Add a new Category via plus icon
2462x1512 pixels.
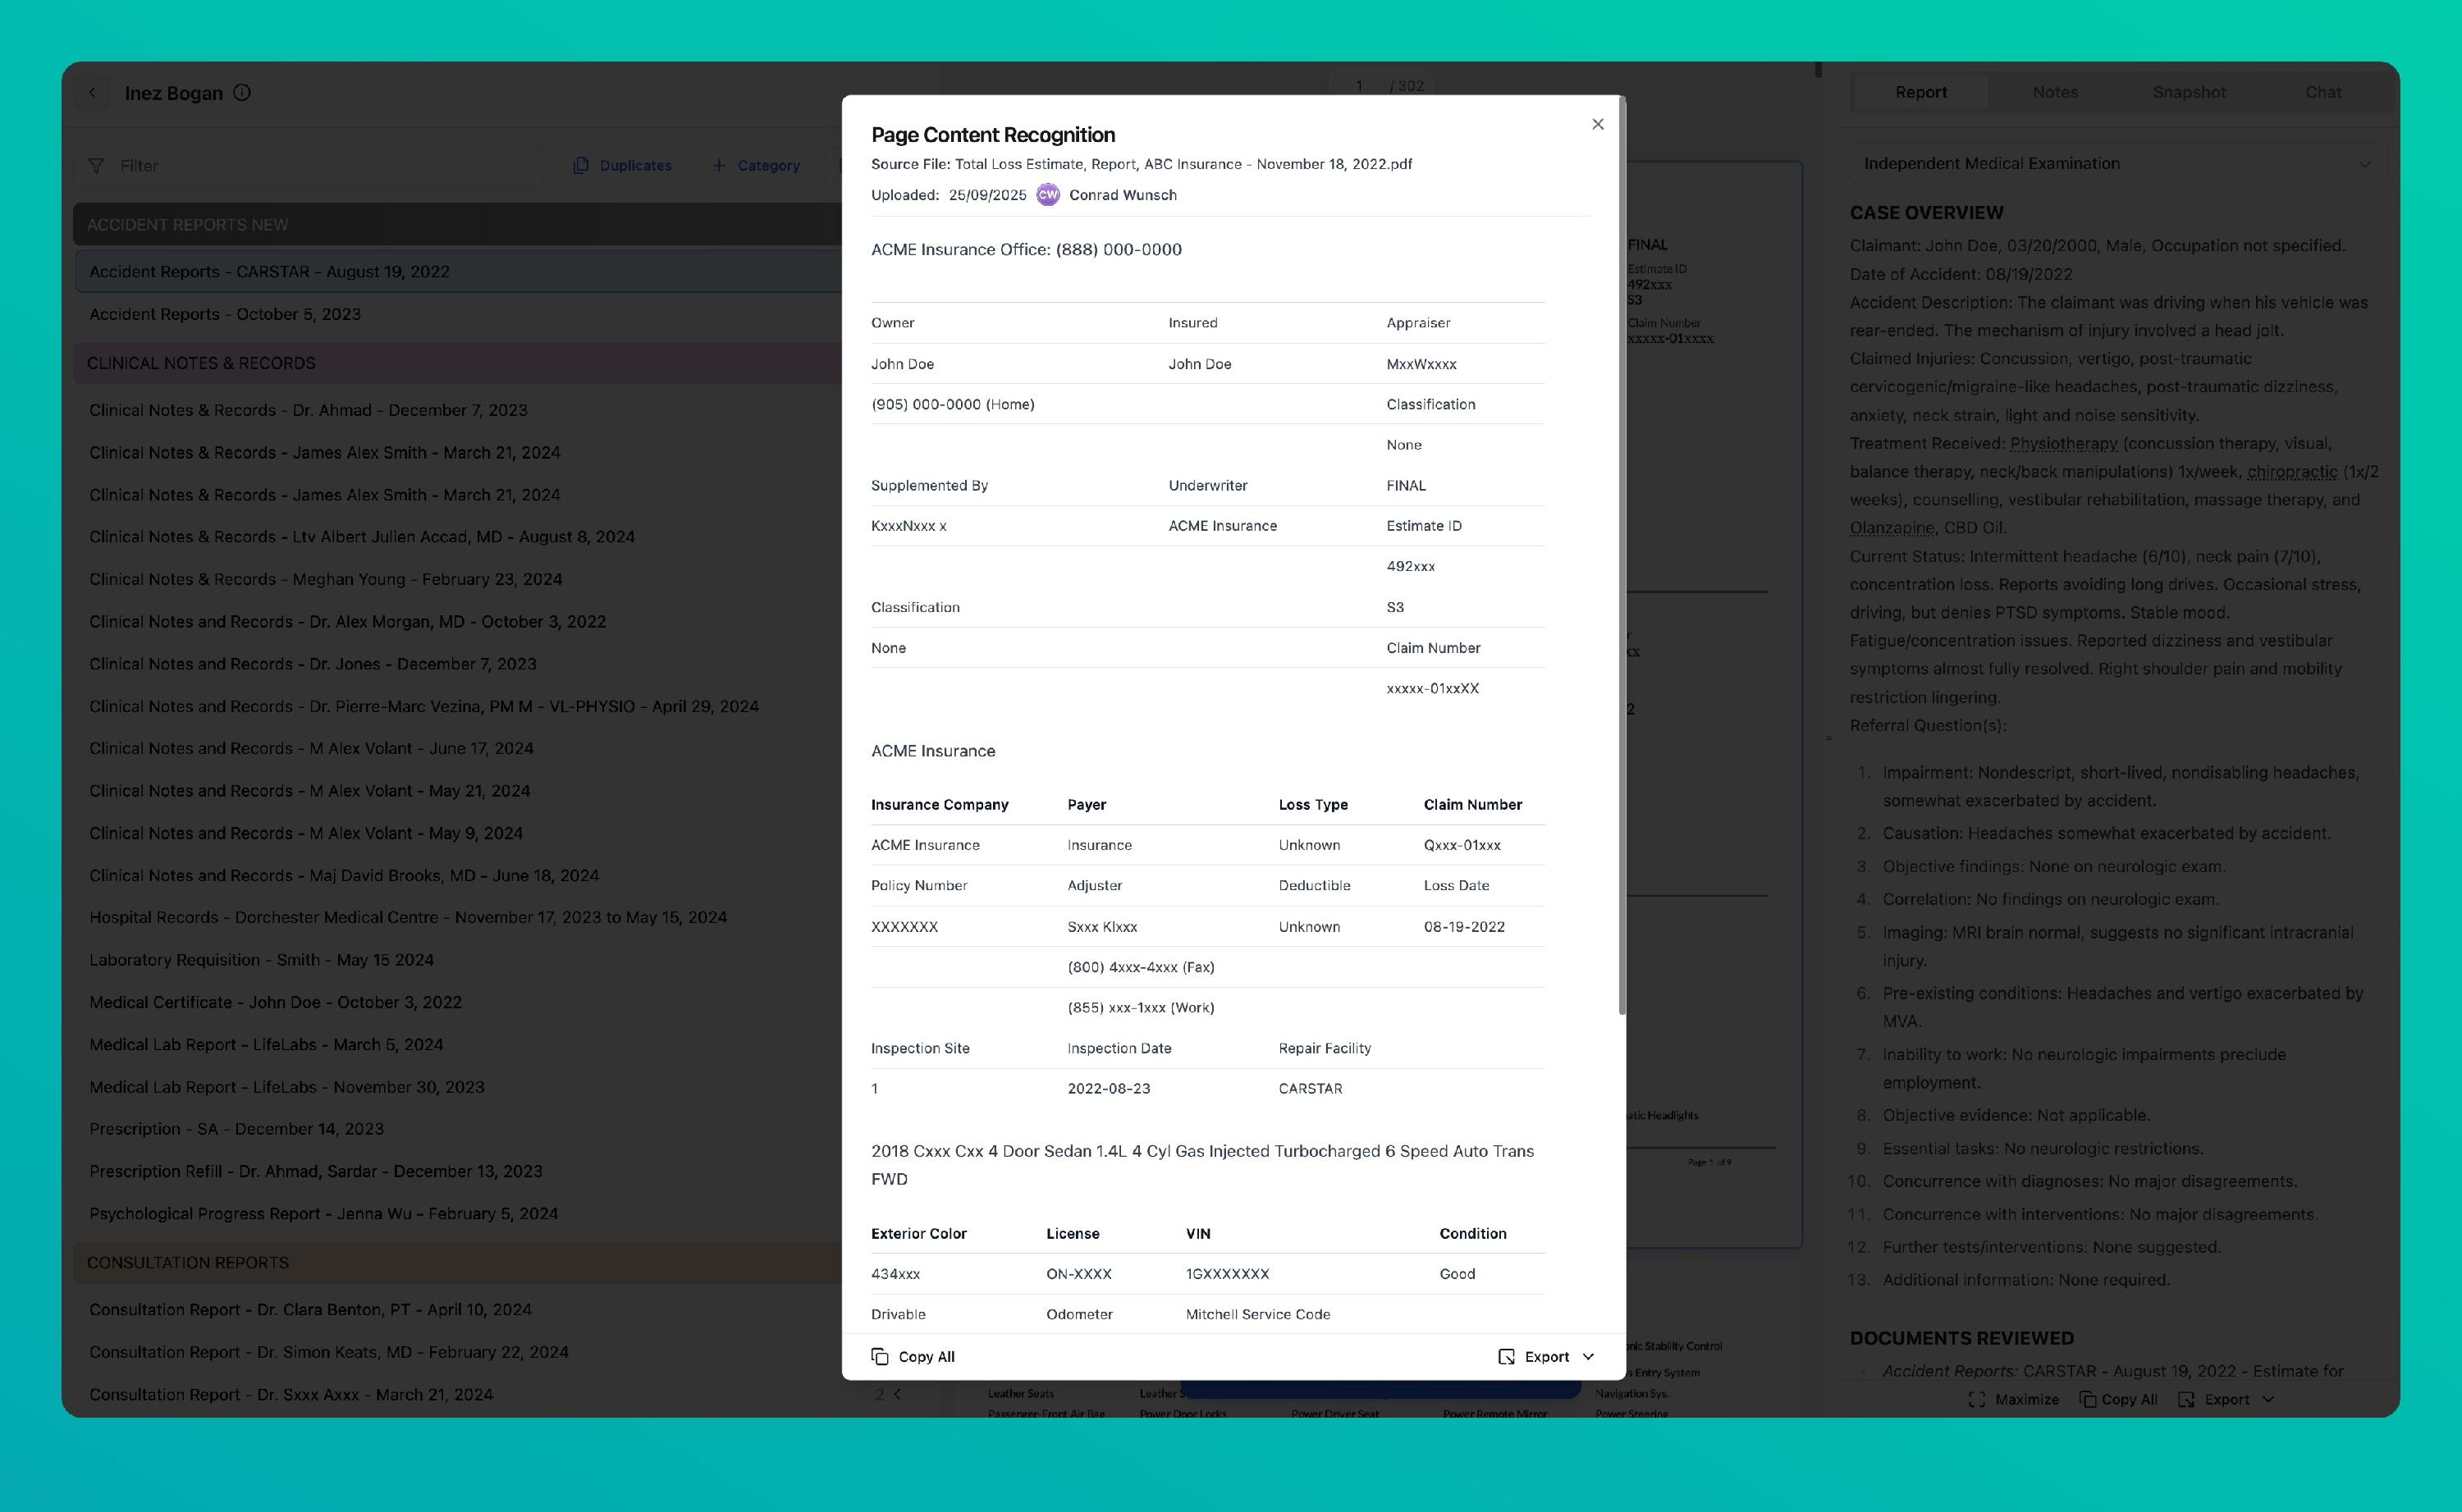click(718, 166)
